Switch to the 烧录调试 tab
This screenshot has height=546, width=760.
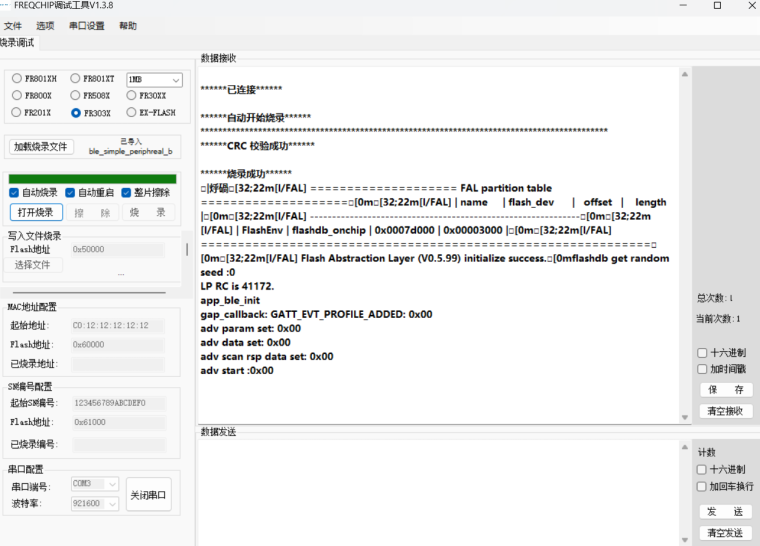(x=18, y=43)
